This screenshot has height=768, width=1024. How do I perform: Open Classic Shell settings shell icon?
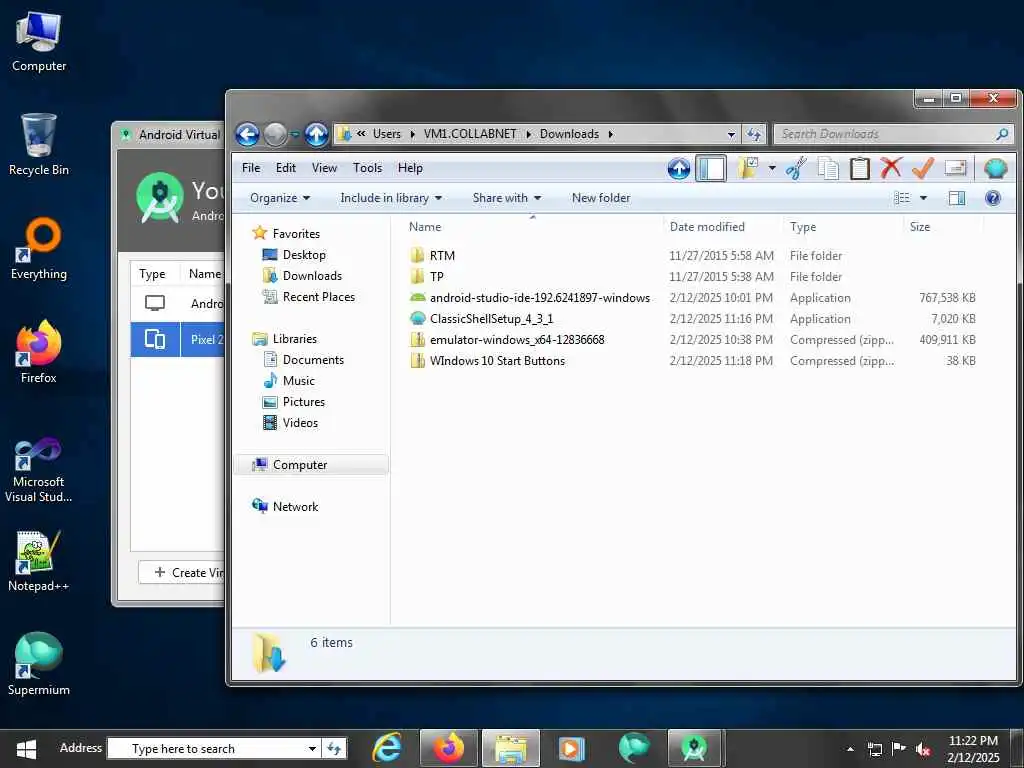995,168
